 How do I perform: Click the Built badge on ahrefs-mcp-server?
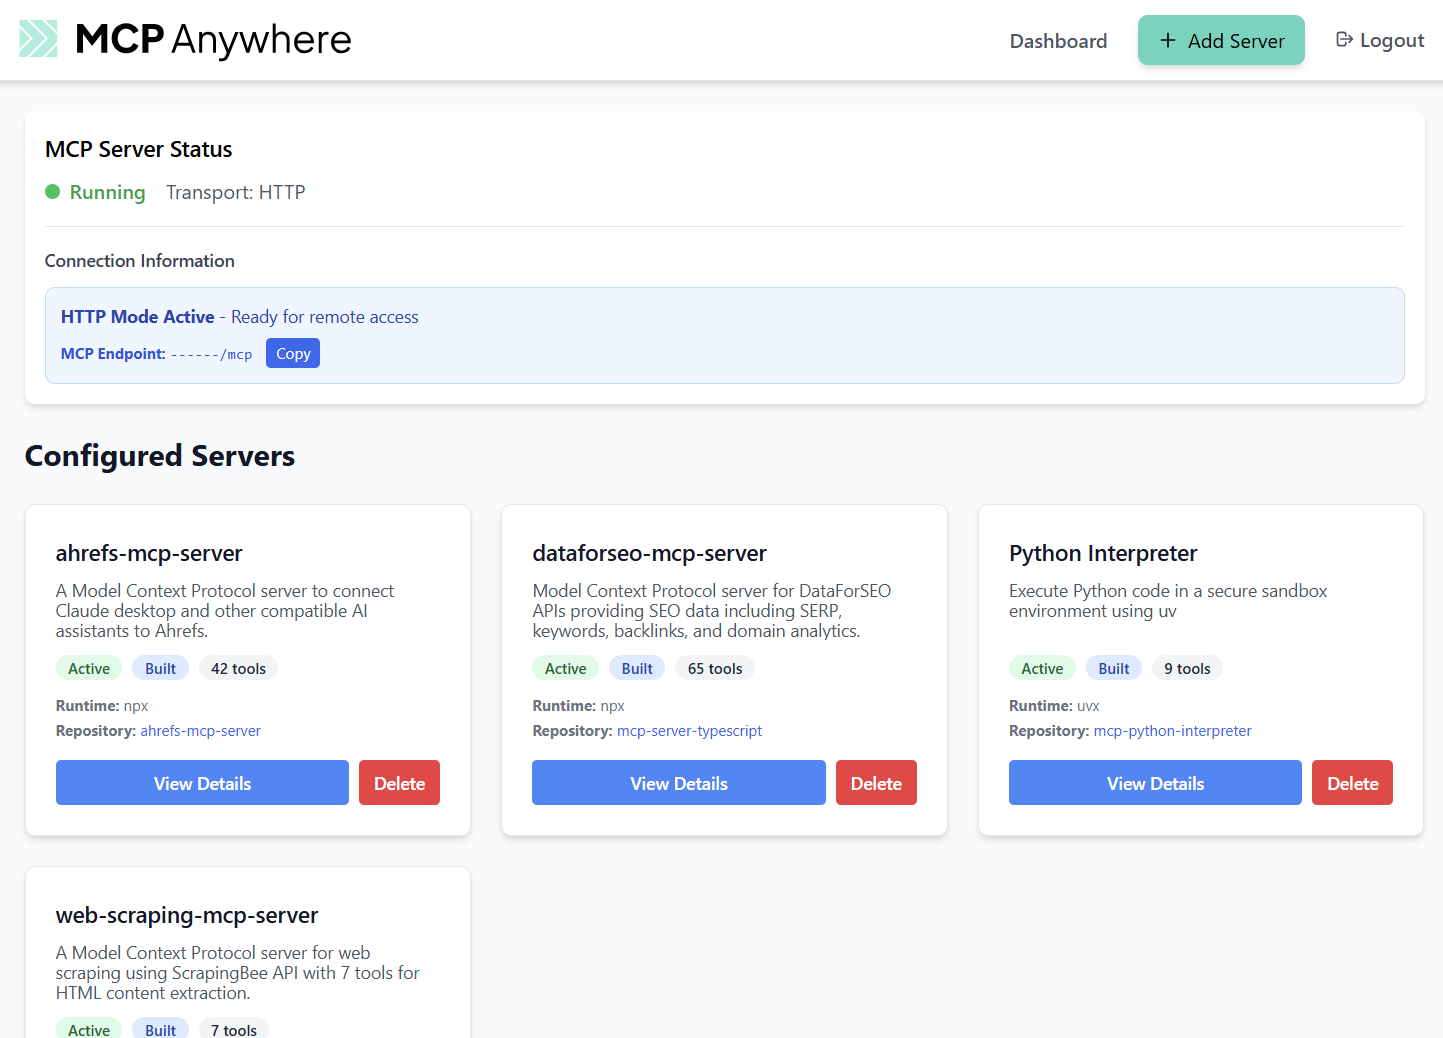pos(160,668)
